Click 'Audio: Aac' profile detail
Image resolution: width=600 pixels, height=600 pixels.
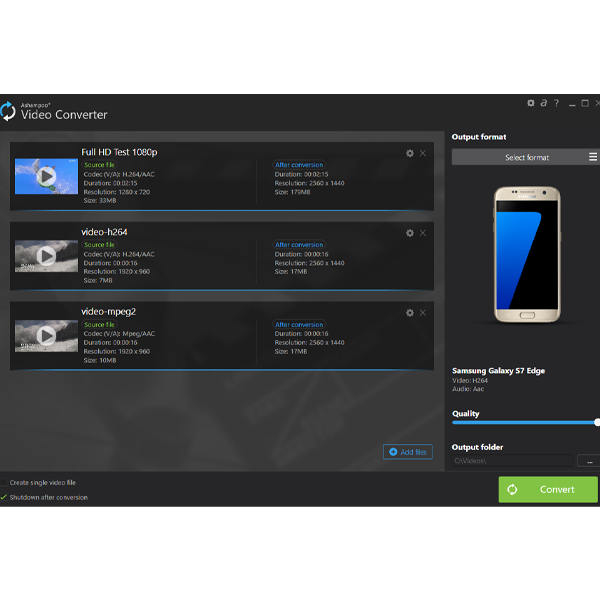pos(468,389)
